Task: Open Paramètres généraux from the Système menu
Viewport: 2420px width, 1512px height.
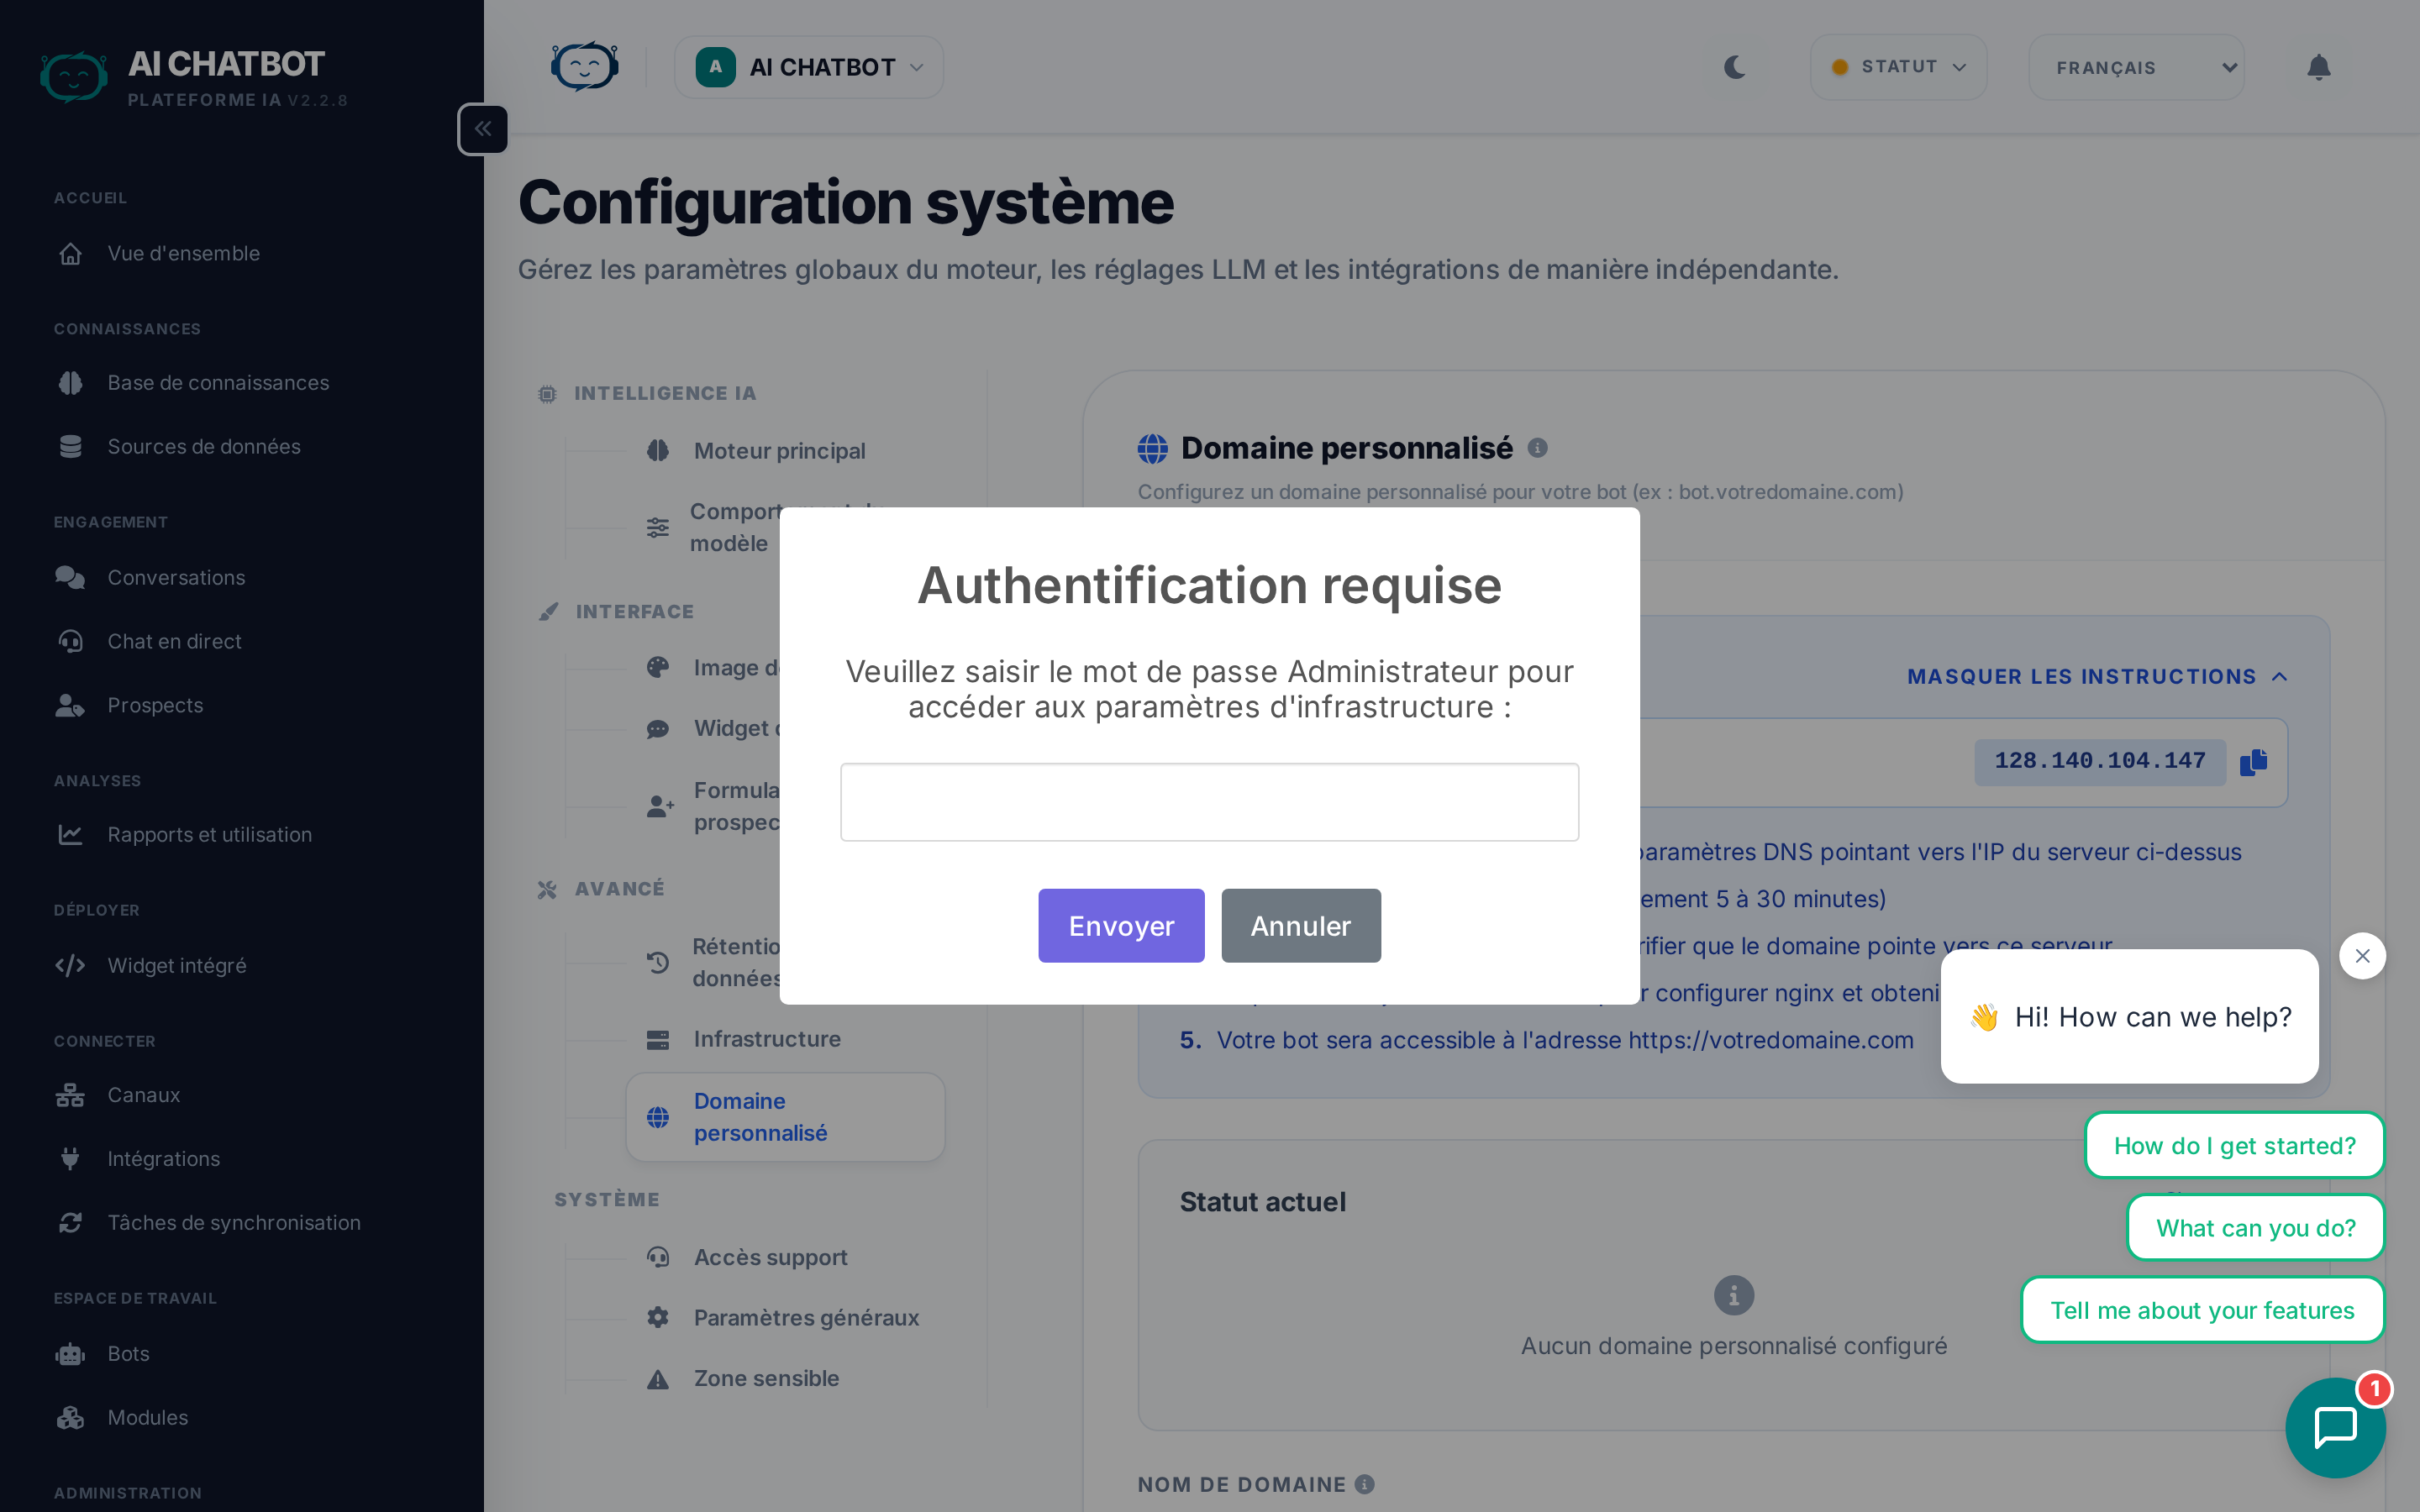Action: (806, 1317)
